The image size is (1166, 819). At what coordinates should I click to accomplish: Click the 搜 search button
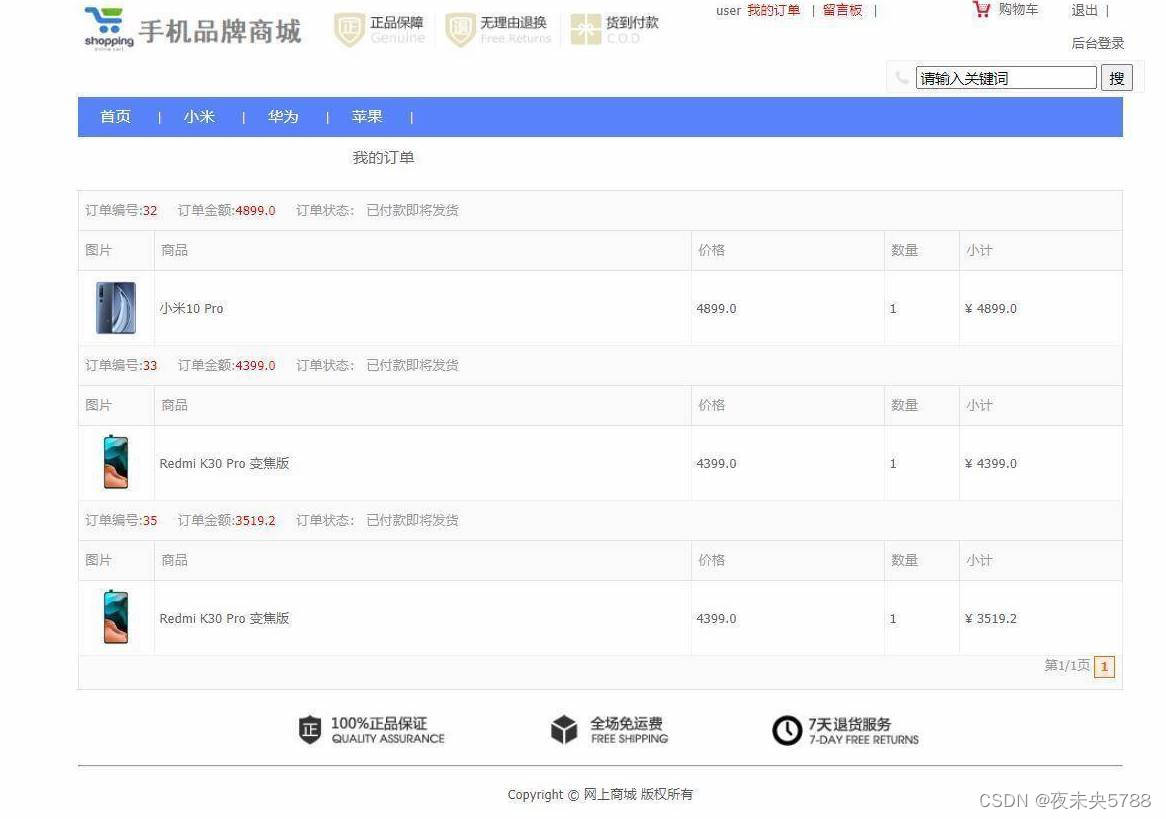pyautogui.click(x=1116, y=78)
